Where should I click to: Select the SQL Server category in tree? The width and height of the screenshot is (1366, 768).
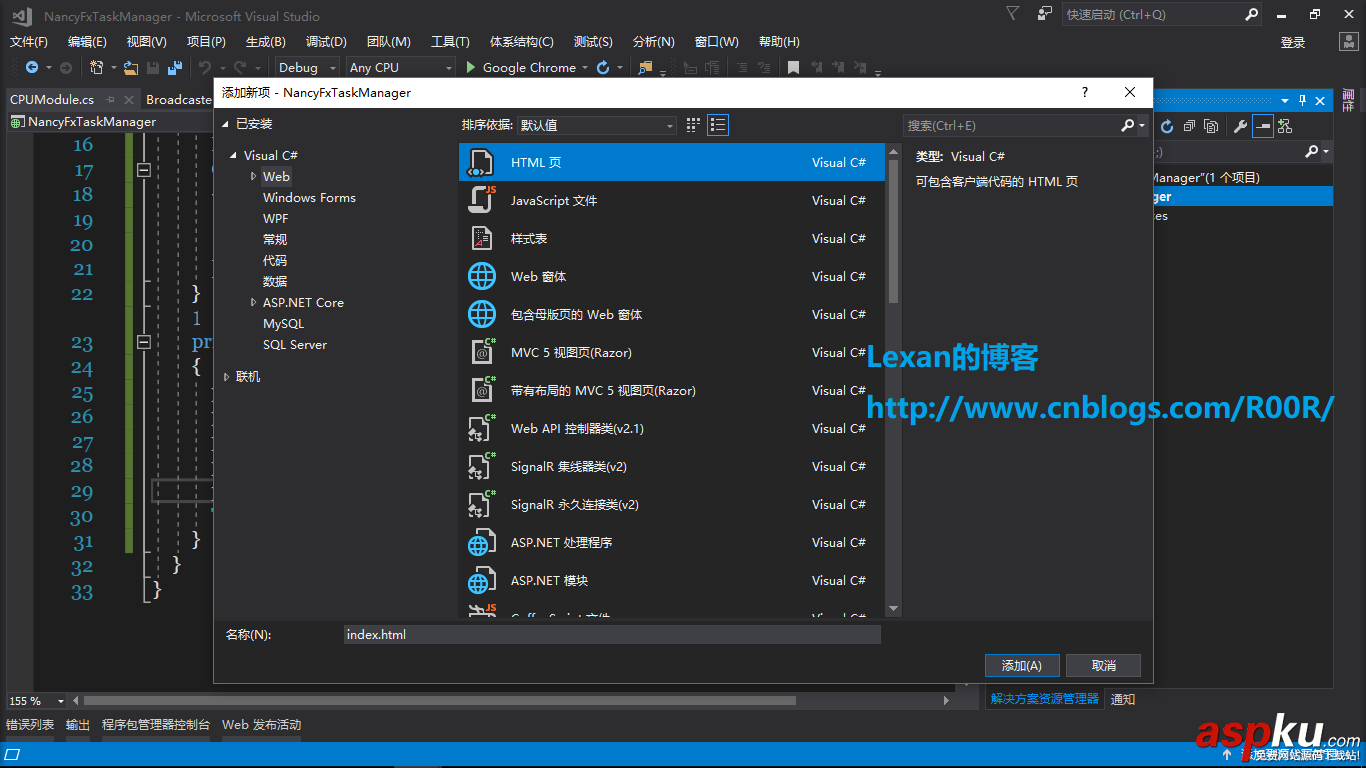295,345
